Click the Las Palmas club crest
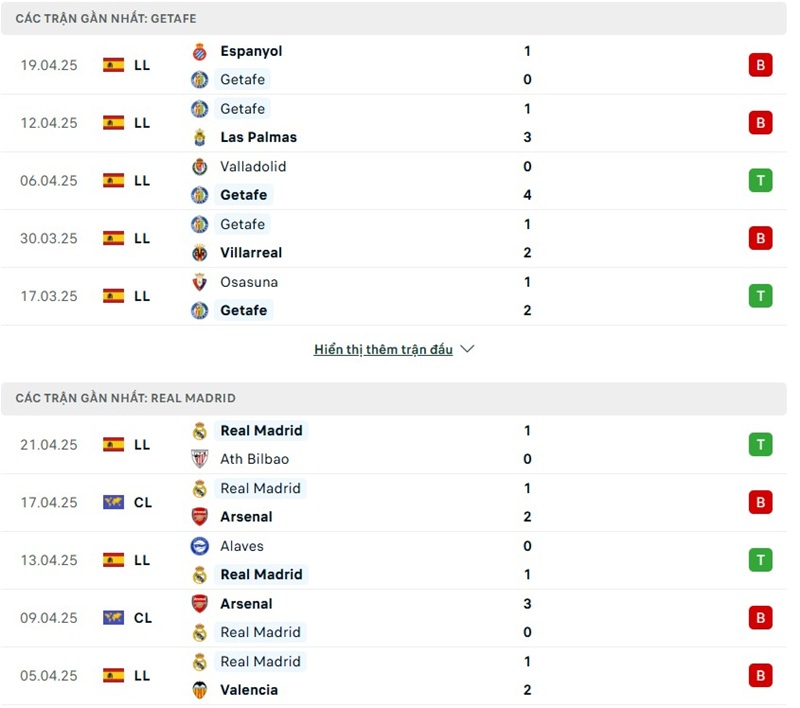Viewport: 800px width, 708px height. pos(199,137)
